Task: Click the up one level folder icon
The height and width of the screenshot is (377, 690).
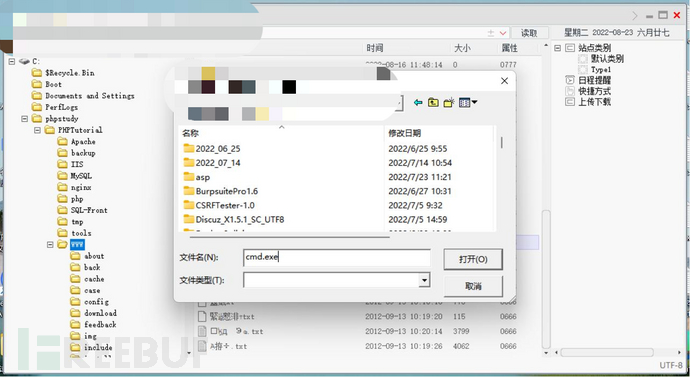Action: pyautogui.click(x=433, y=102)
